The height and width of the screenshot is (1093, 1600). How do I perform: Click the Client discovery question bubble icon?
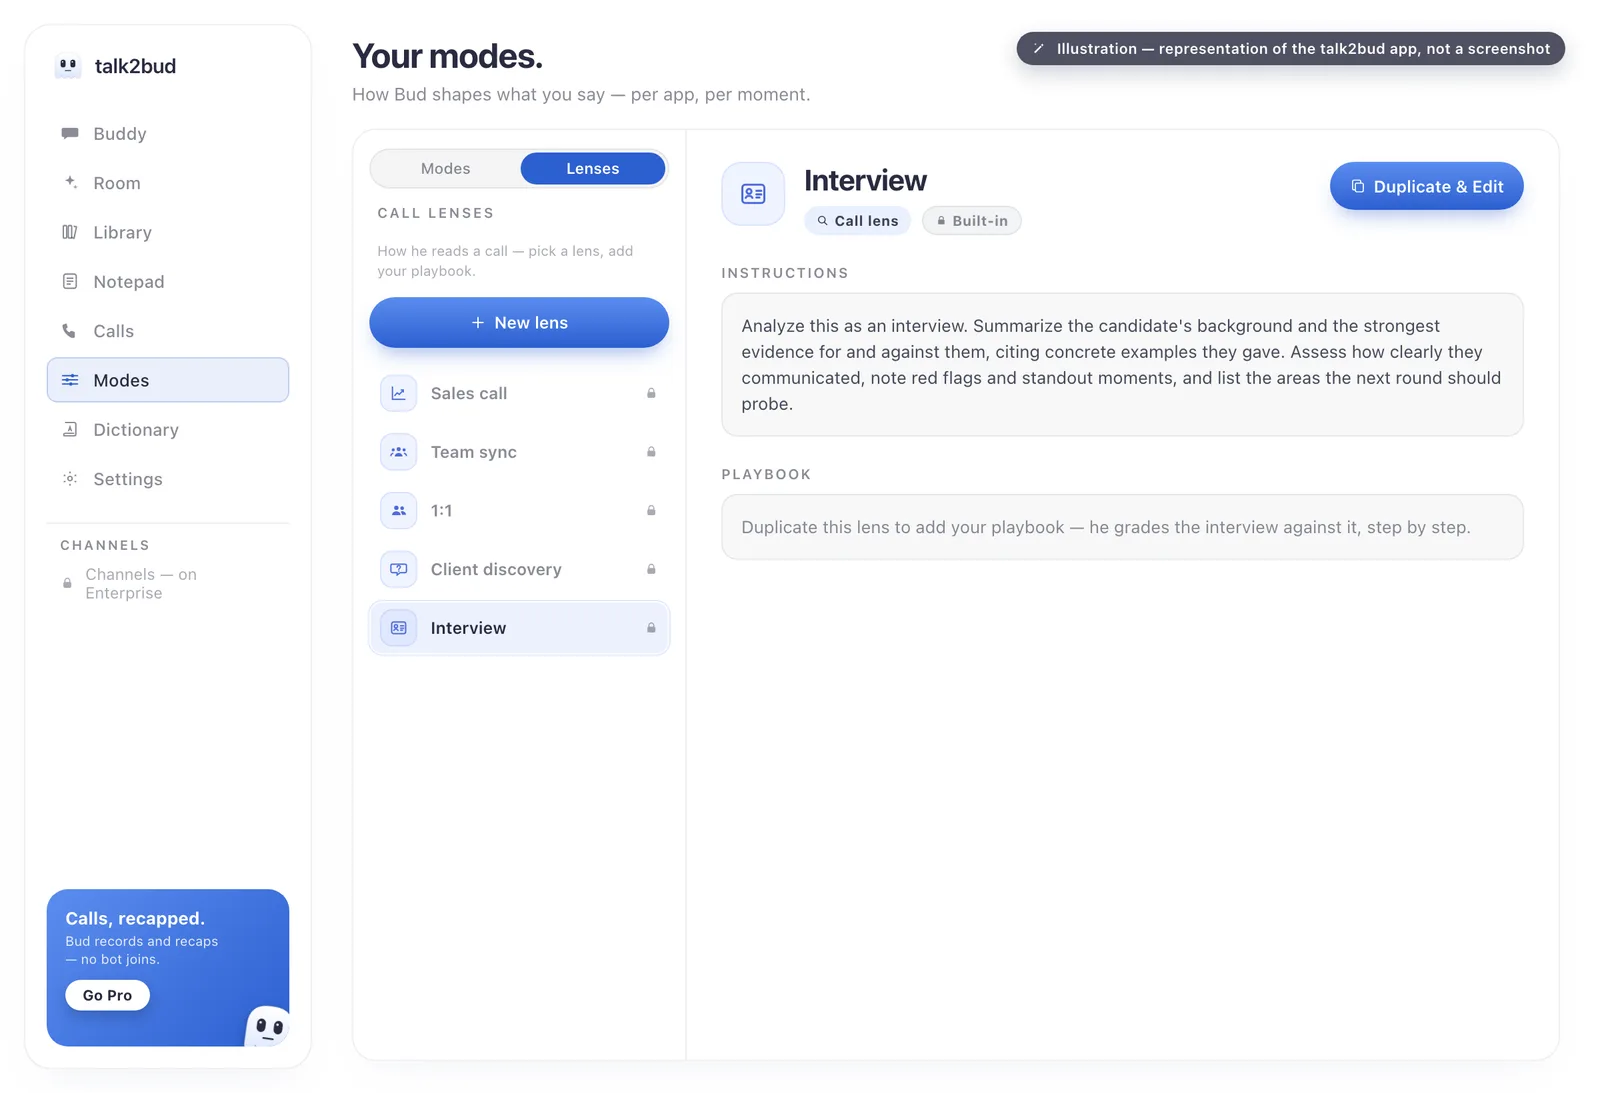[x=398, y=569]
